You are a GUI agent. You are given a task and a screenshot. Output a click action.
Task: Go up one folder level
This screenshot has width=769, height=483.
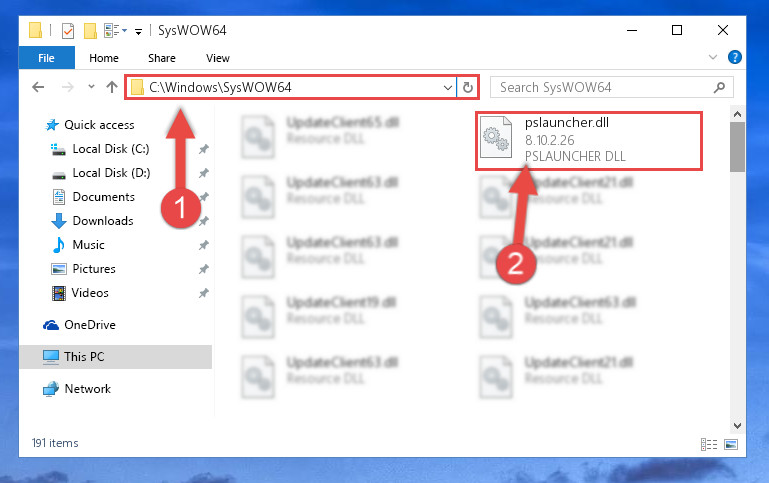point(112,87)
